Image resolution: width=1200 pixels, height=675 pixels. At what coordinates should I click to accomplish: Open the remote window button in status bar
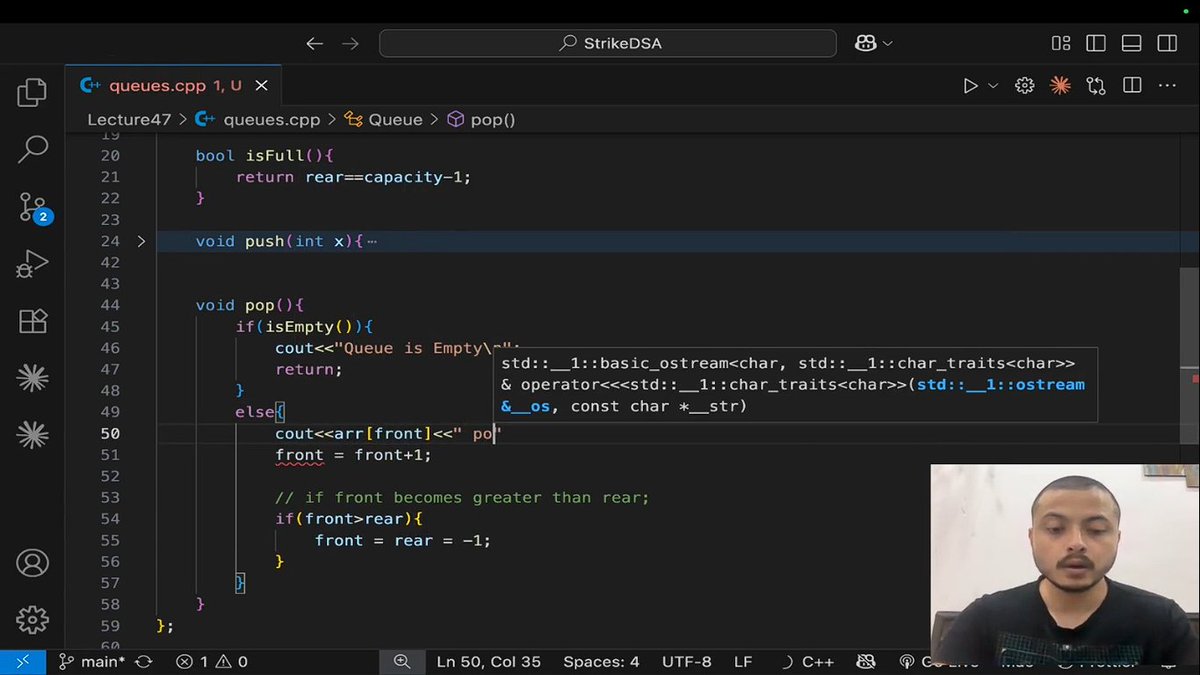click(23, 661)
